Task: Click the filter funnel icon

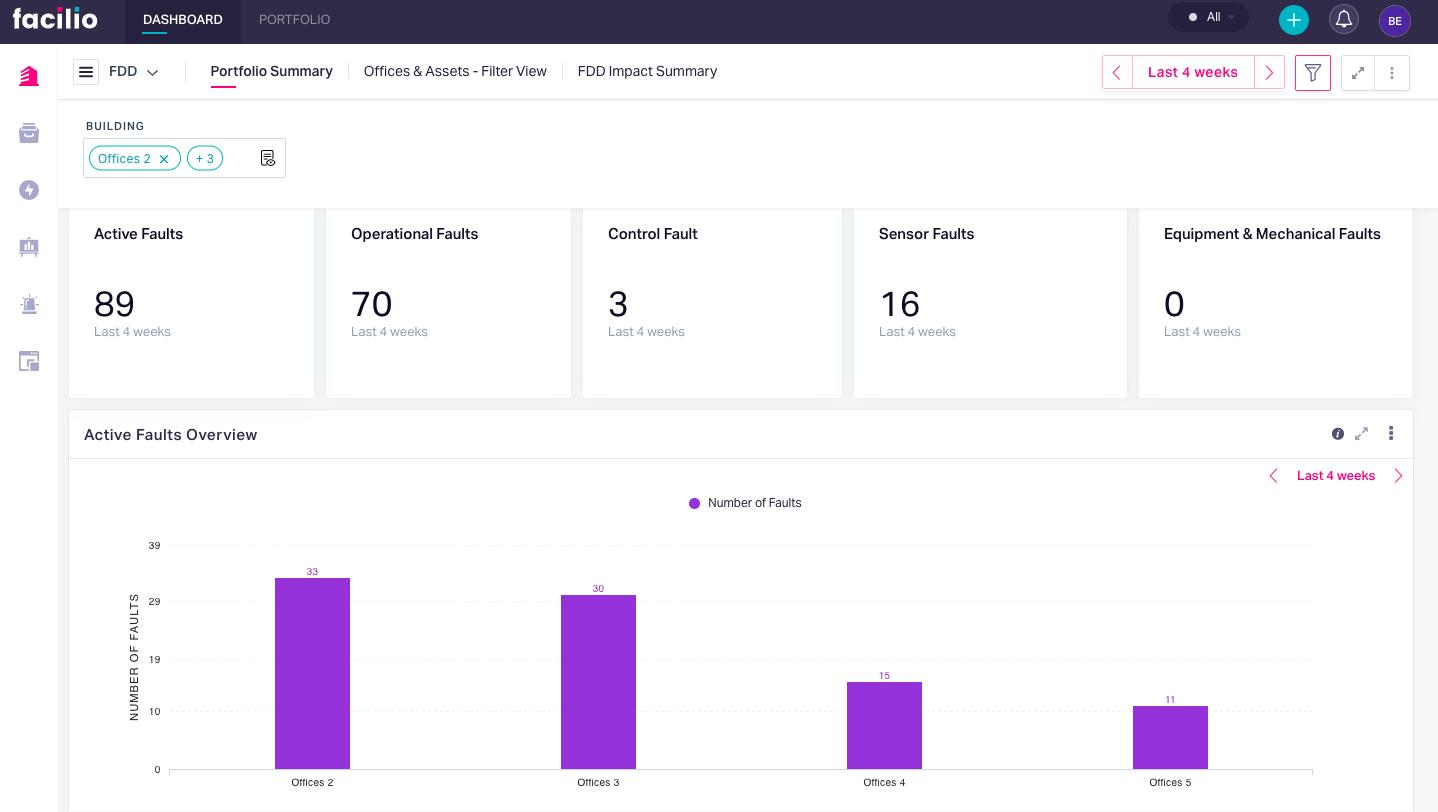Action: point(1312,73)
